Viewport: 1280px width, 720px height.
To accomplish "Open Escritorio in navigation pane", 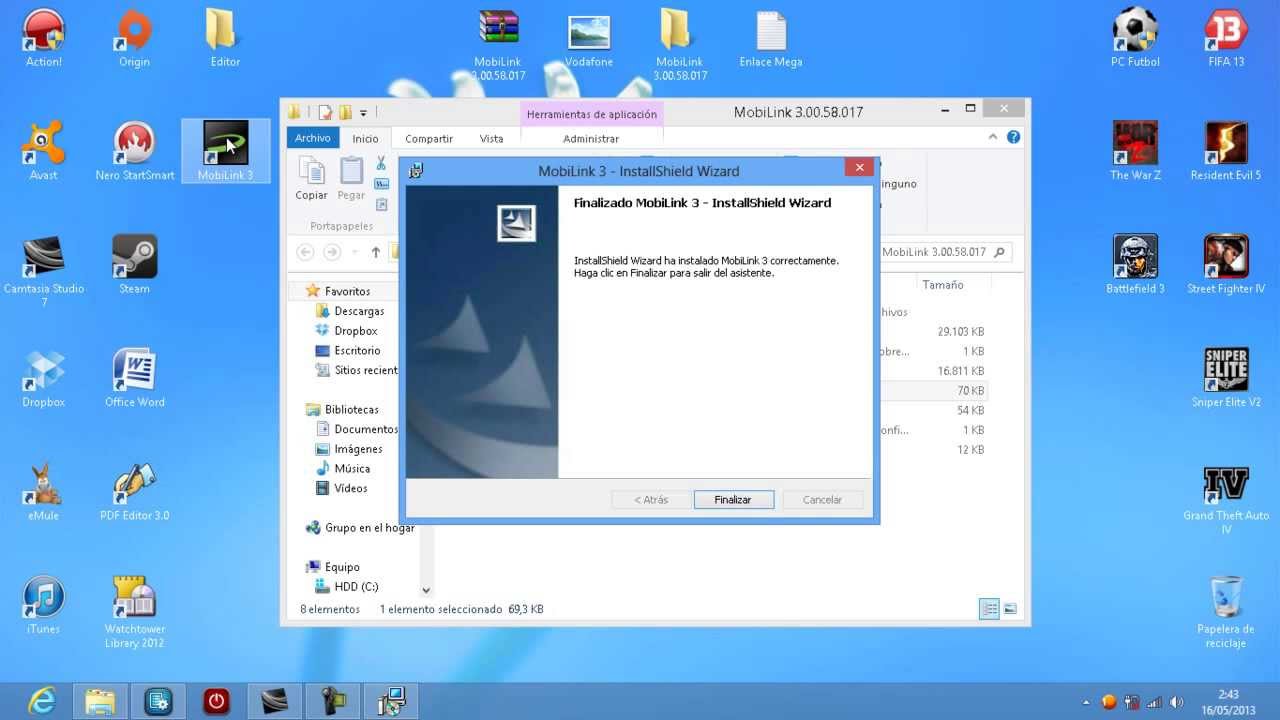I will 357,351.
